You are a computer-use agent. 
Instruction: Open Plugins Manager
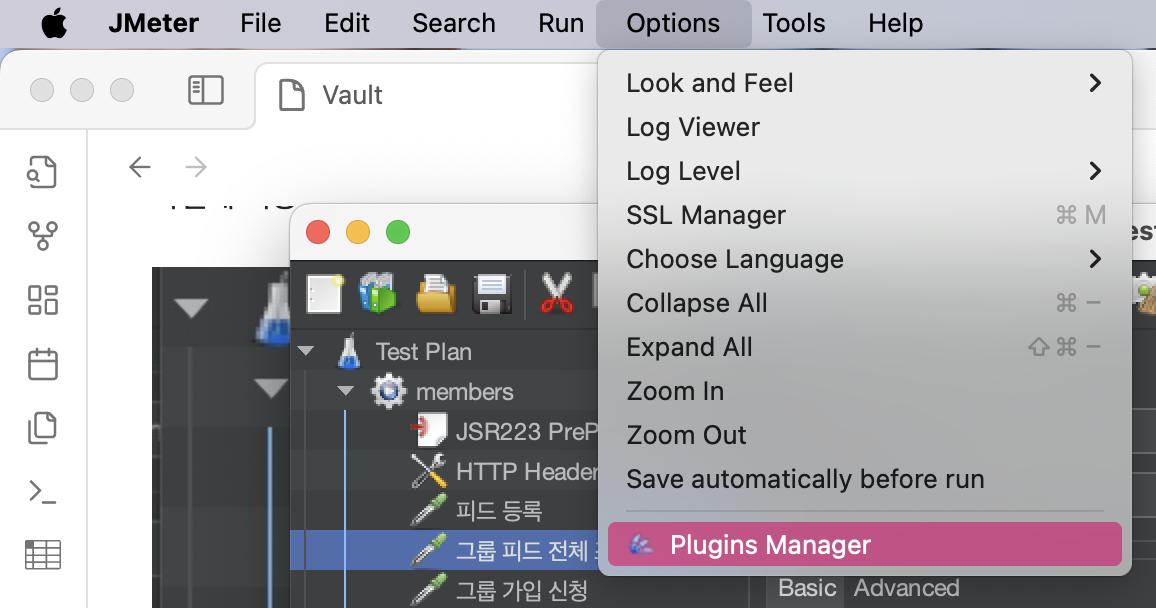tap(864, 545)
